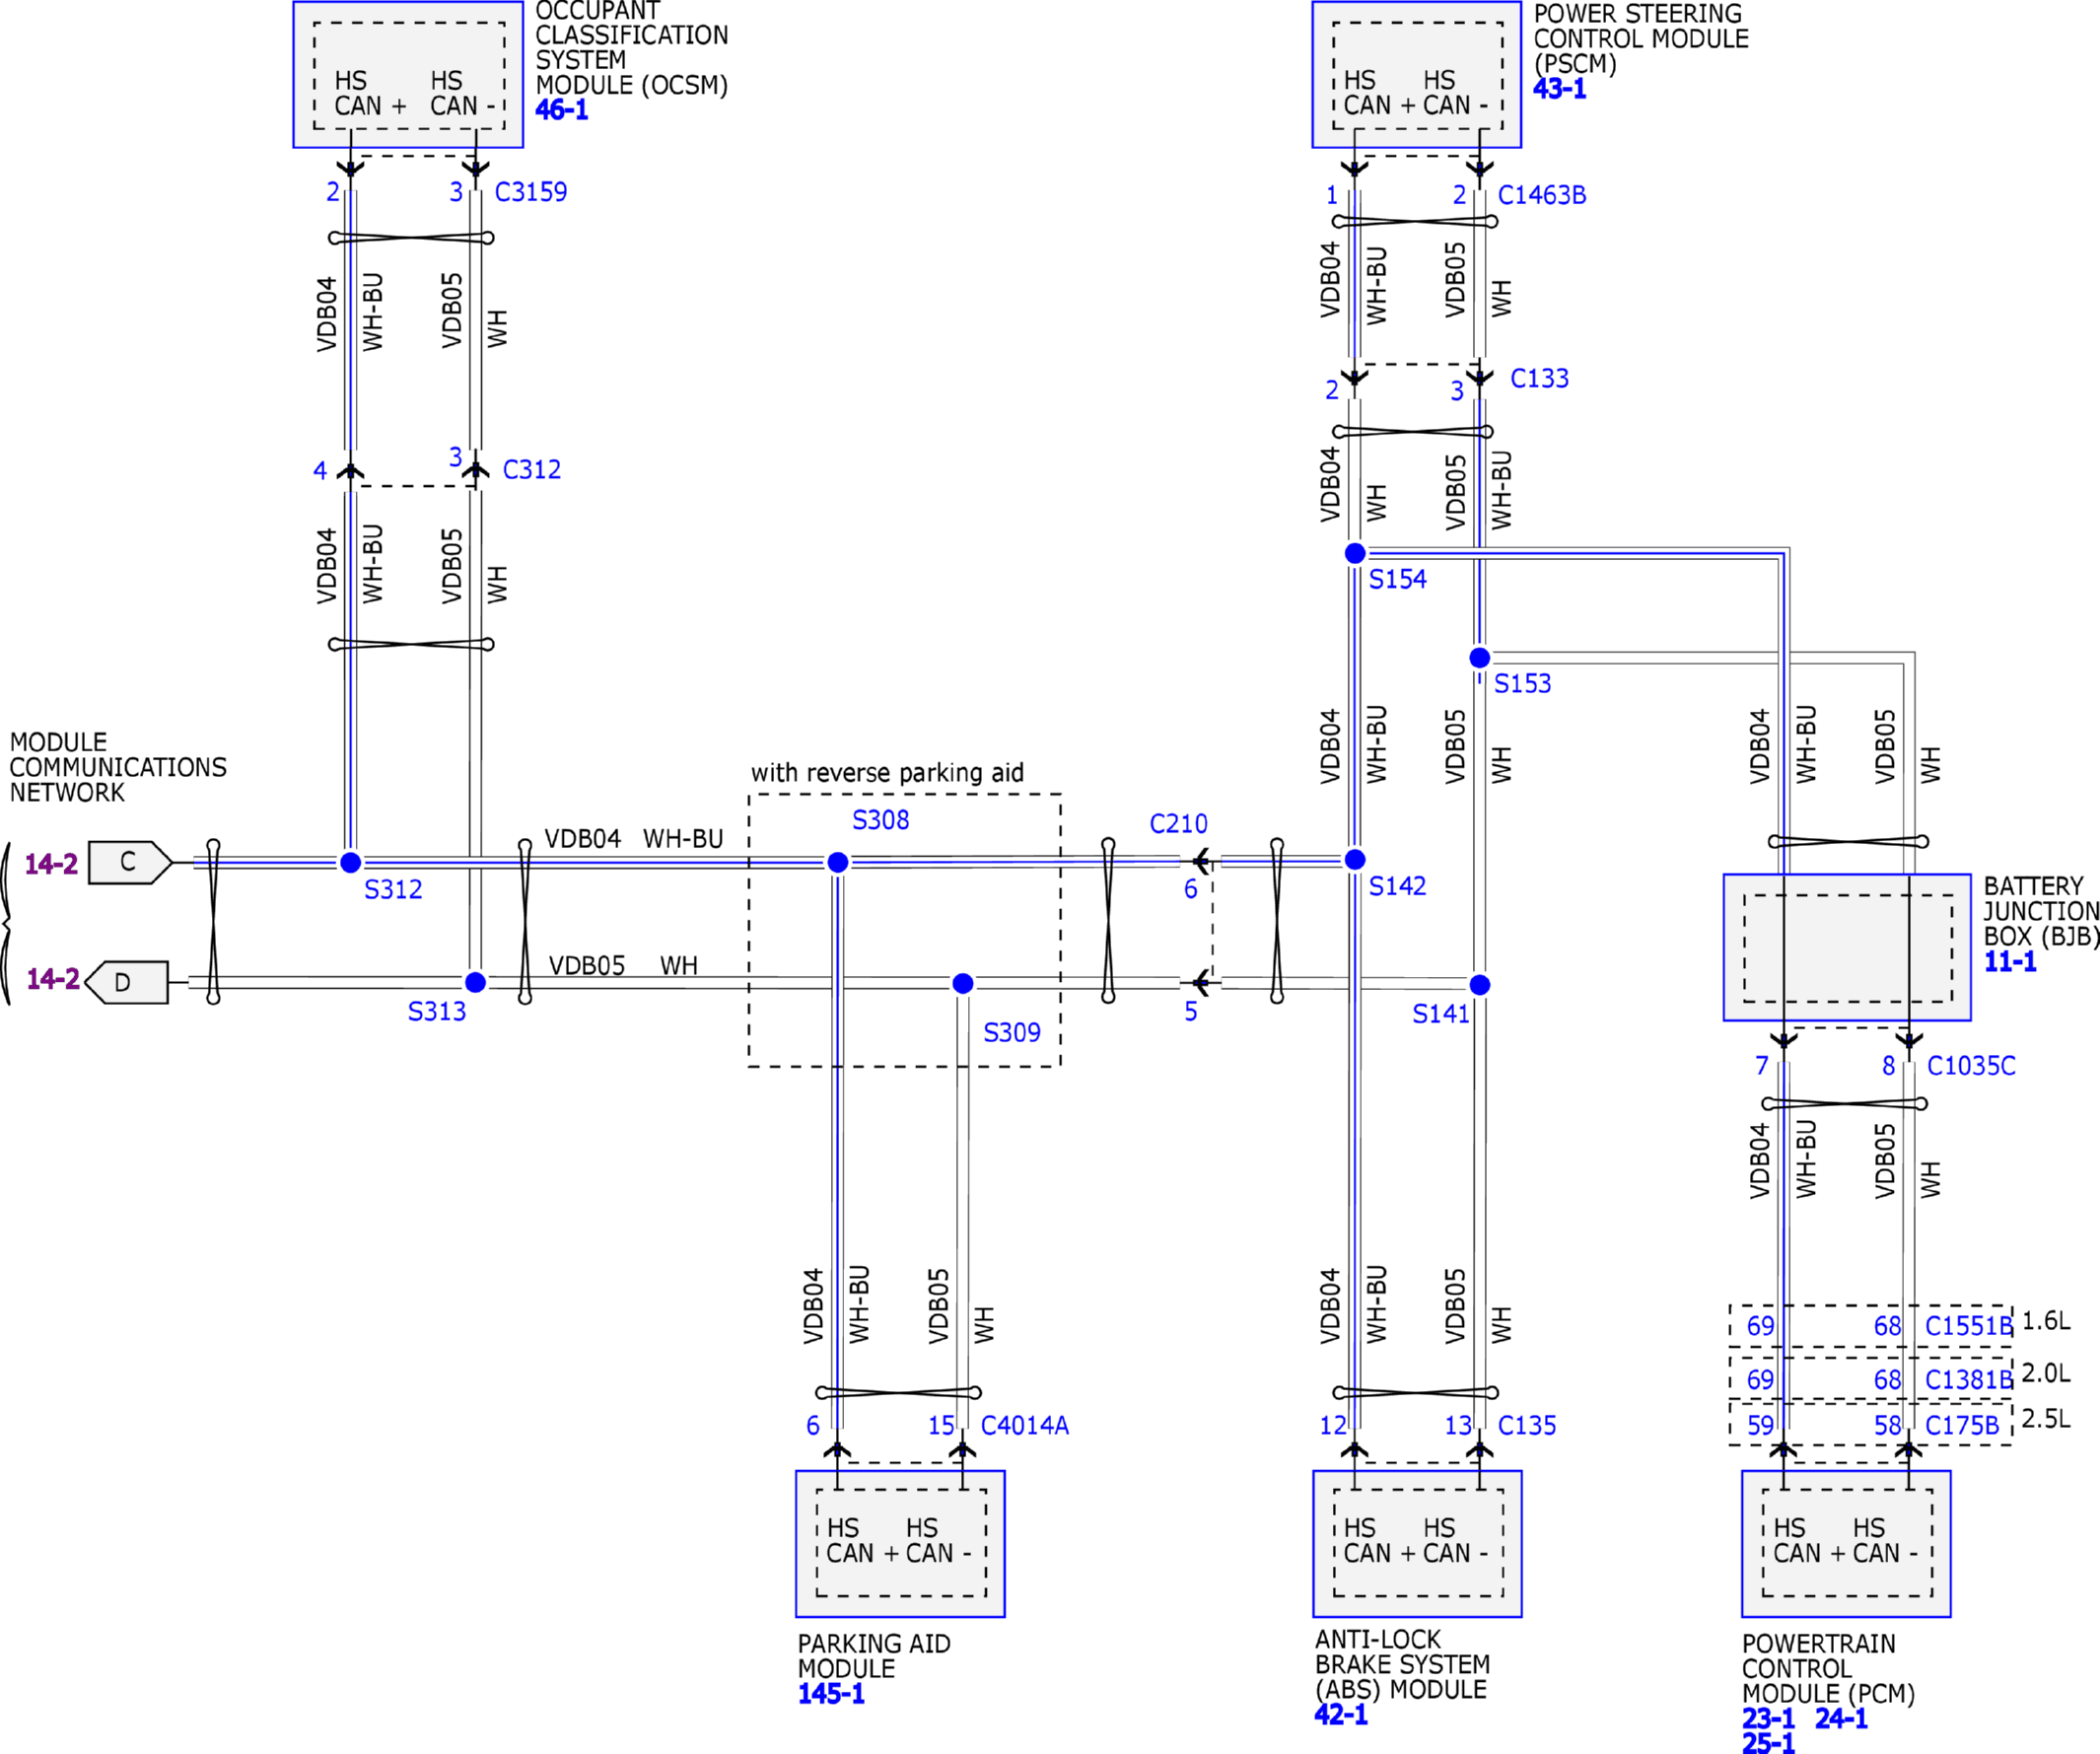Click the S309 splice point dot
Screen dimensions: 2100x1754
pyautogui.click(x=963, y=984)
